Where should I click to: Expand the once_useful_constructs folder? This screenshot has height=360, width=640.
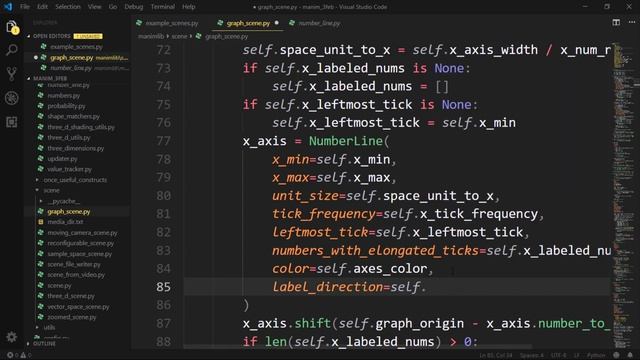tap(75, 180)
